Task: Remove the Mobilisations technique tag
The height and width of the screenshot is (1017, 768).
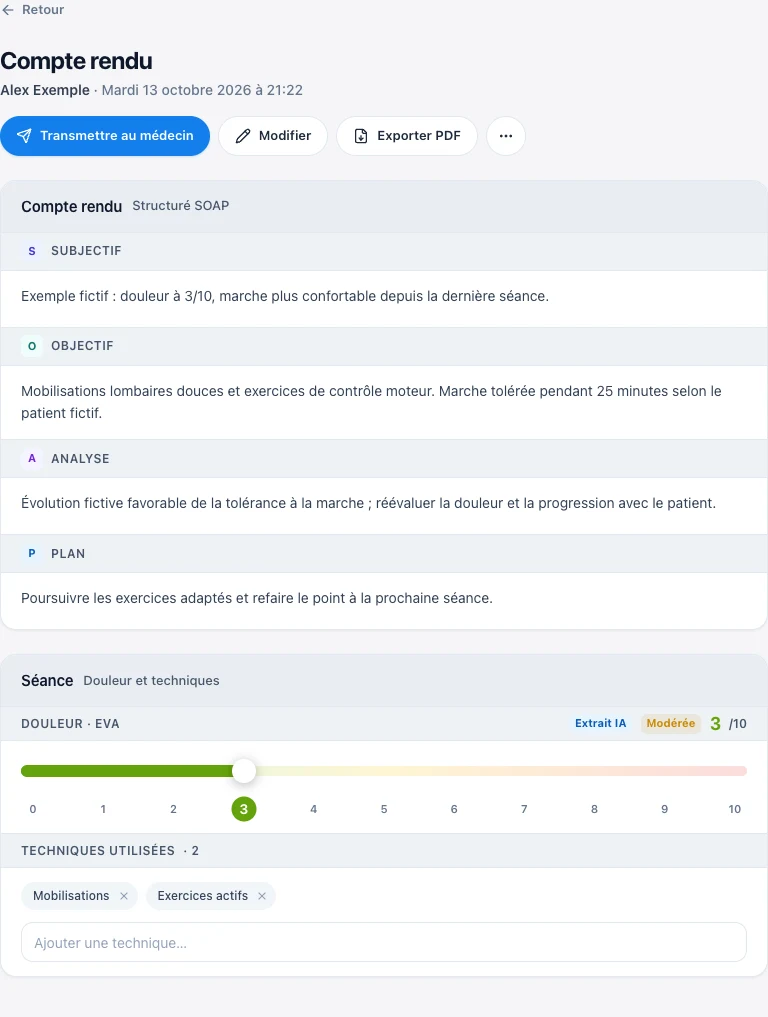Action: tap(124, 896)
